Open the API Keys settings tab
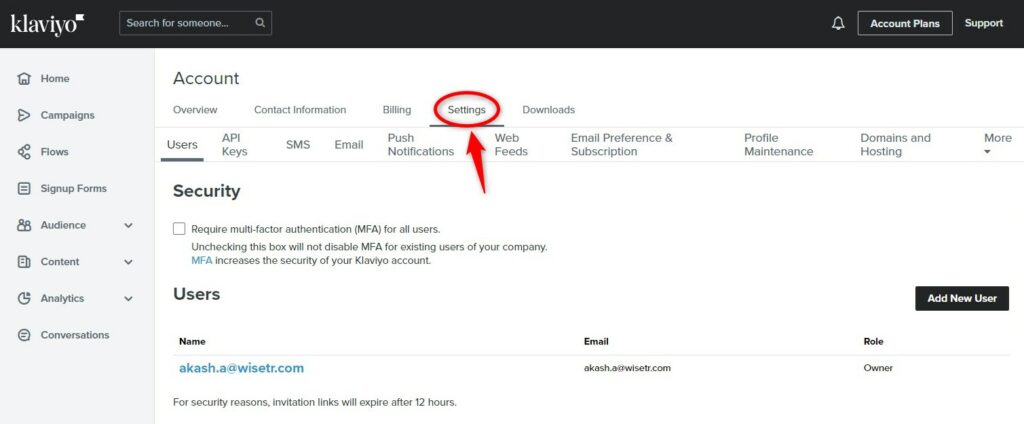The height and width of the screenshot is (424, 1024). (234, 144)
